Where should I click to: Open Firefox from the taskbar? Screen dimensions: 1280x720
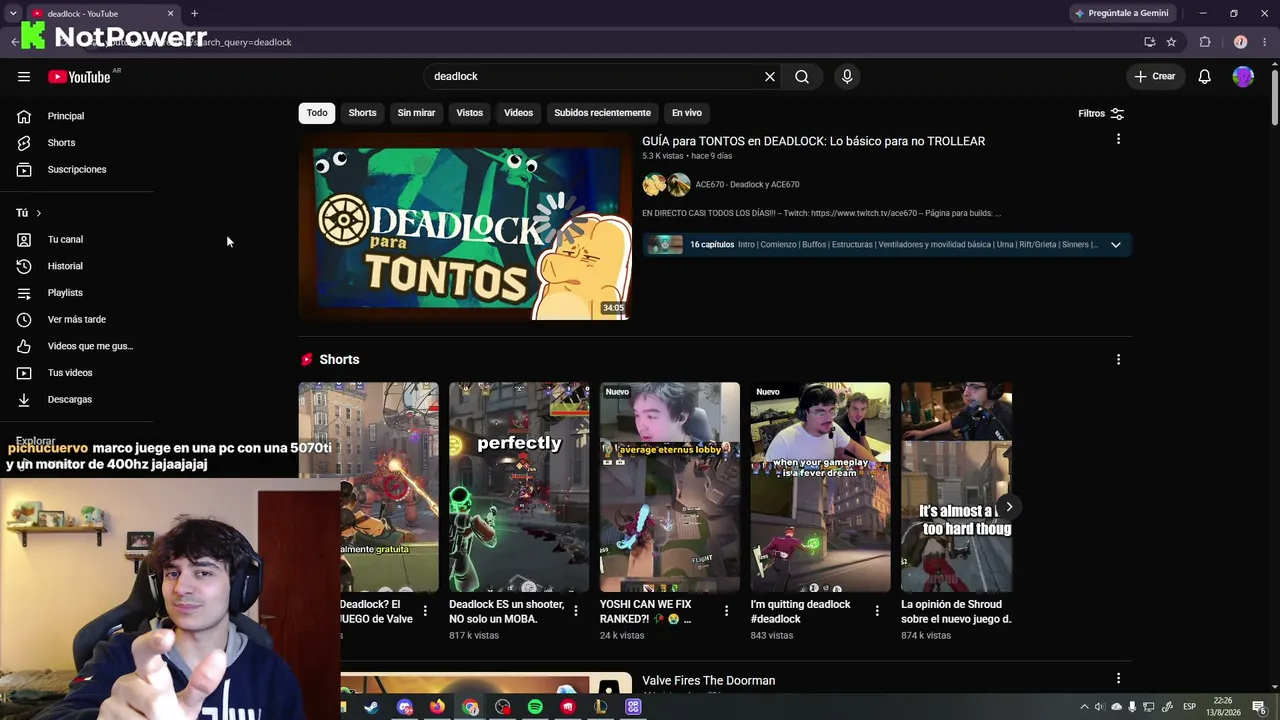(437, 707)
